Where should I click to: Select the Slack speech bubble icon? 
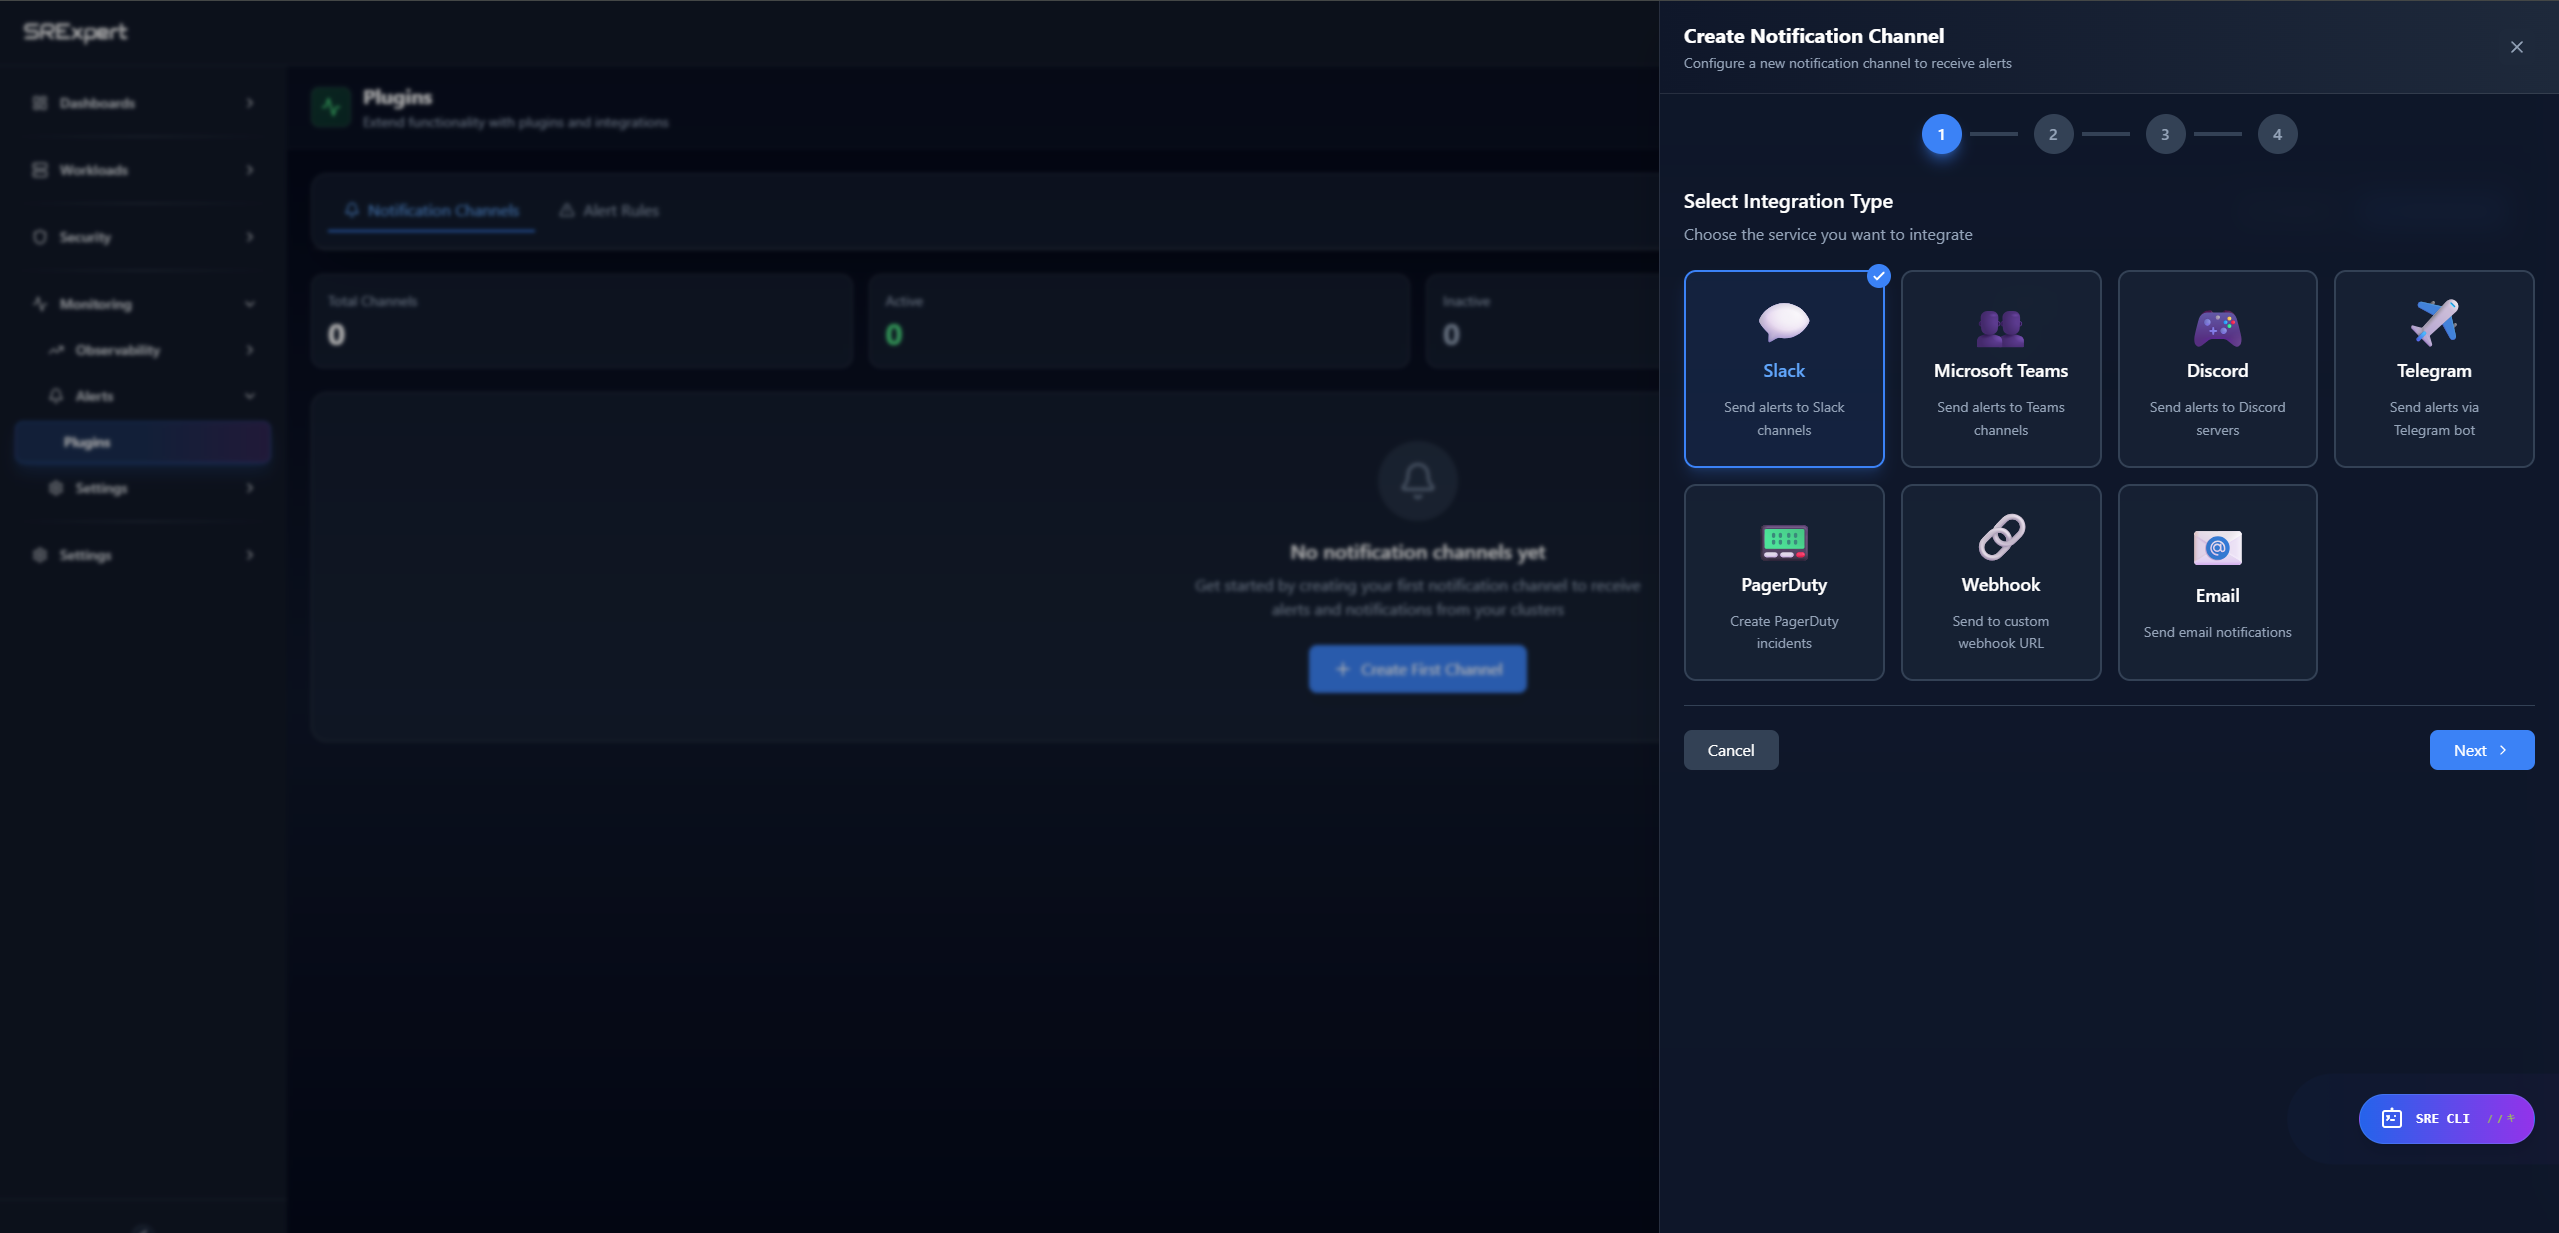point(1783,322)
